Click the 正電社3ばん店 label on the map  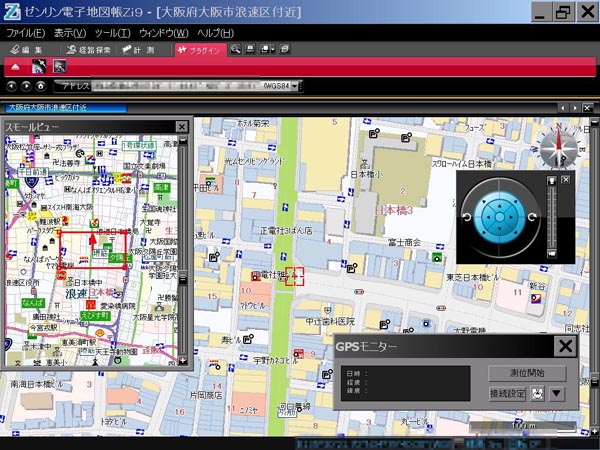[286, 230]
